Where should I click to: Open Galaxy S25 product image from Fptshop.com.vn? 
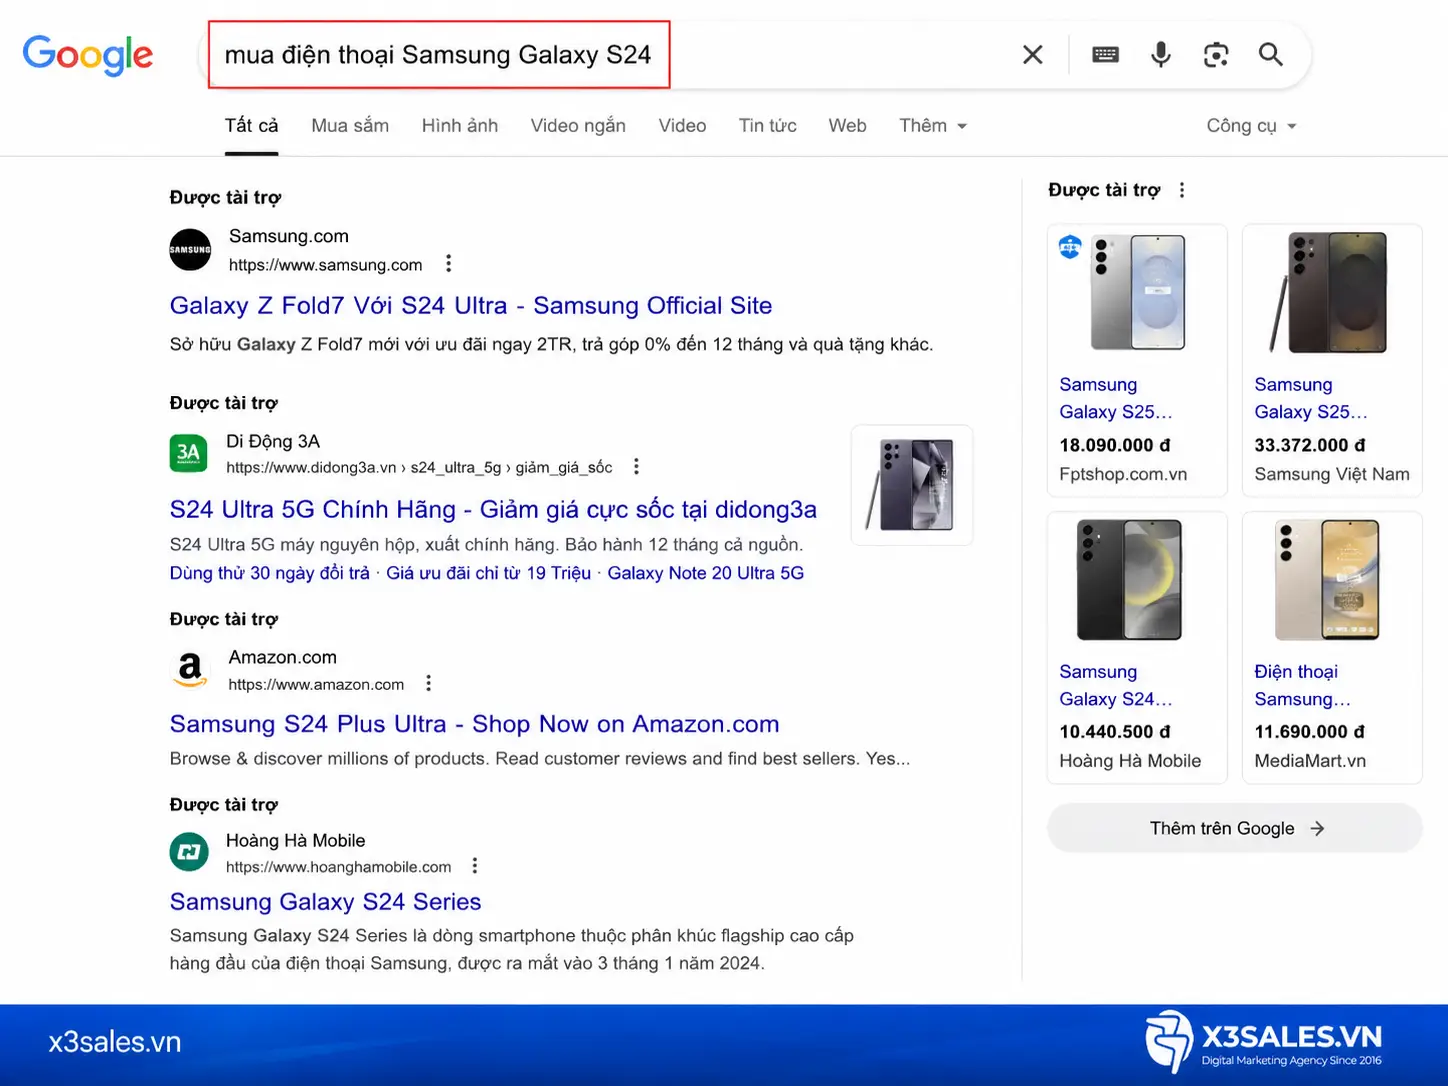(1137, 293)
